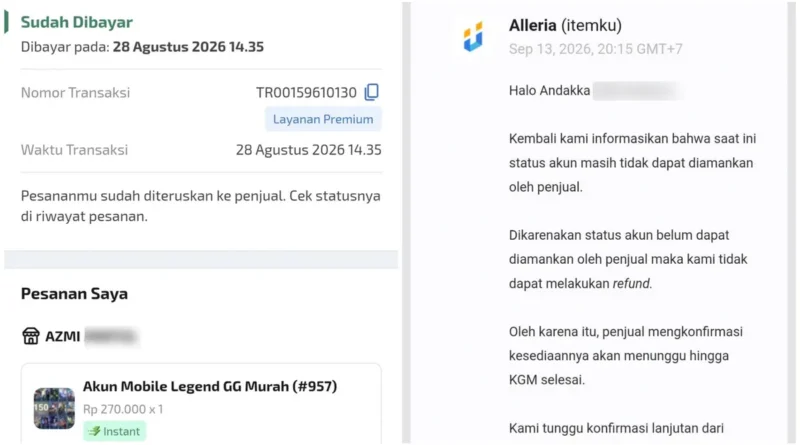This screenshot has height=445, width=800.
Task: View the Mobile Legend account product thumbnail
Action: click(x=54, y=408)
